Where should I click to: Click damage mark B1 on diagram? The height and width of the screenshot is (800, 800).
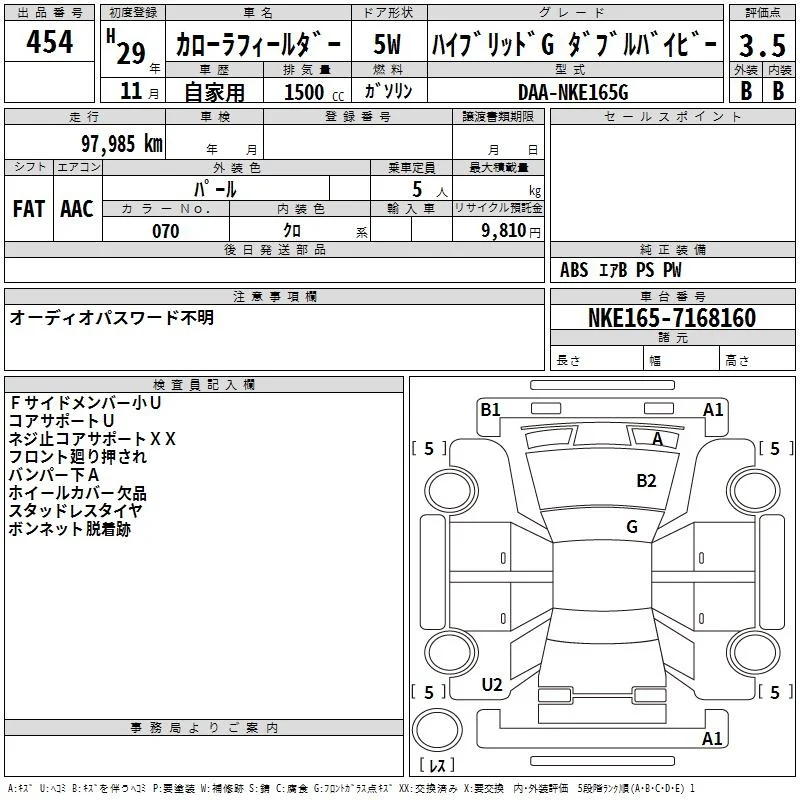click(x=490, y=410)
